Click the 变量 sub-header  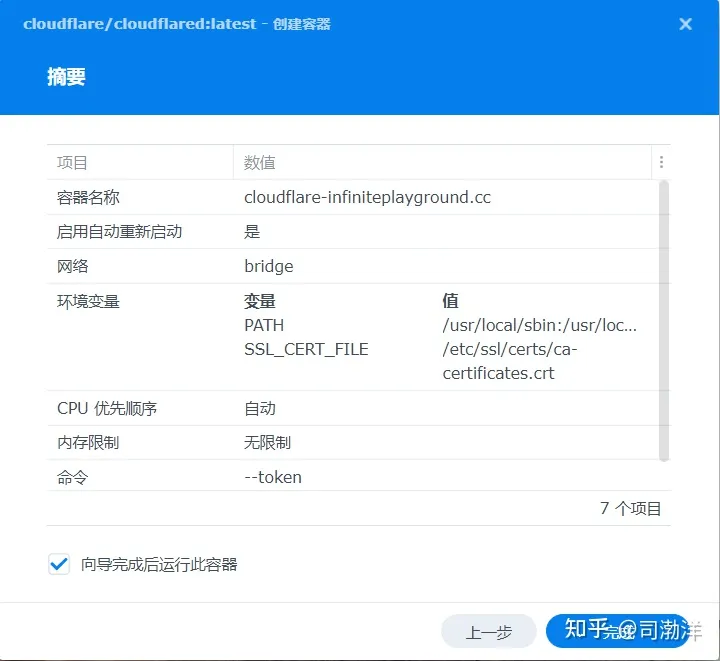click(x=259, y=301)
